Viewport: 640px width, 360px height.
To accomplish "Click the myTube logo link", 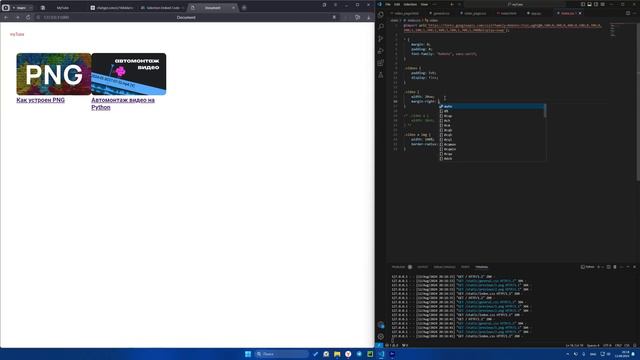I will click(x=17, y=34).
